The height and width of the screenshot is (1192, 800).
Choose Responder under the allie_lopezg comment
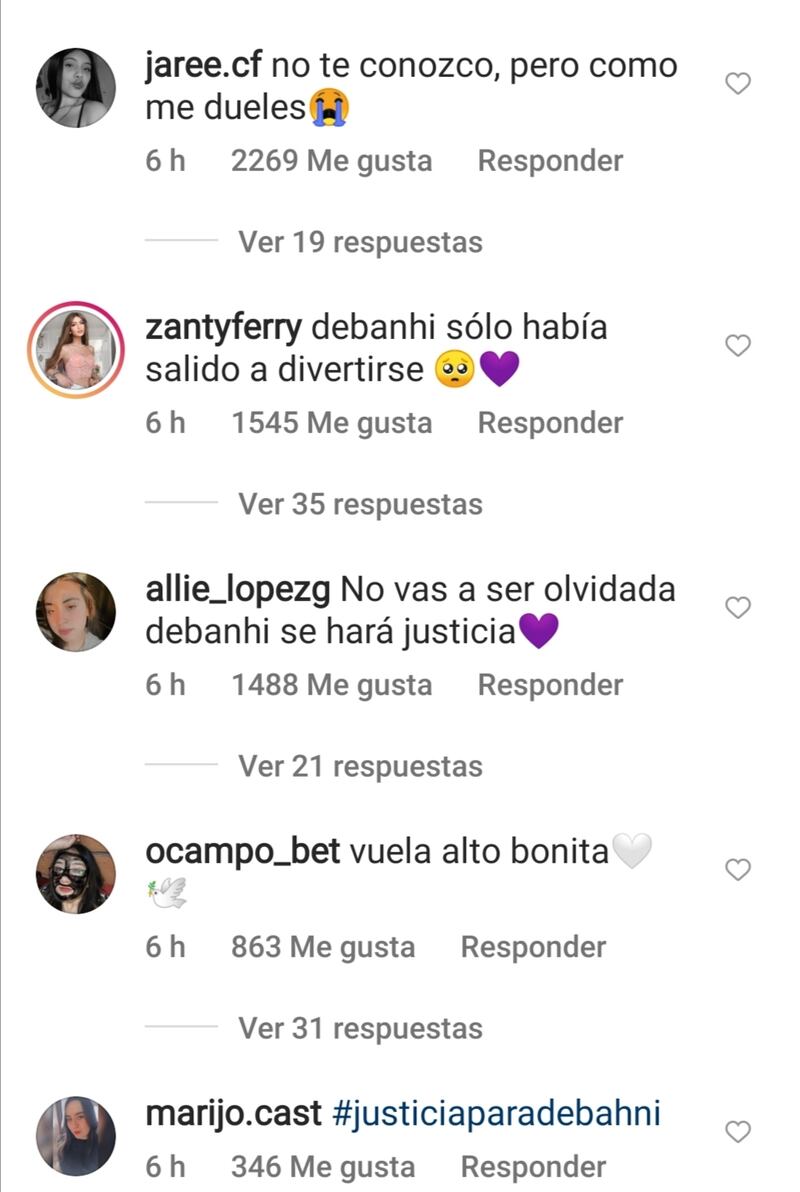[550, 685]
